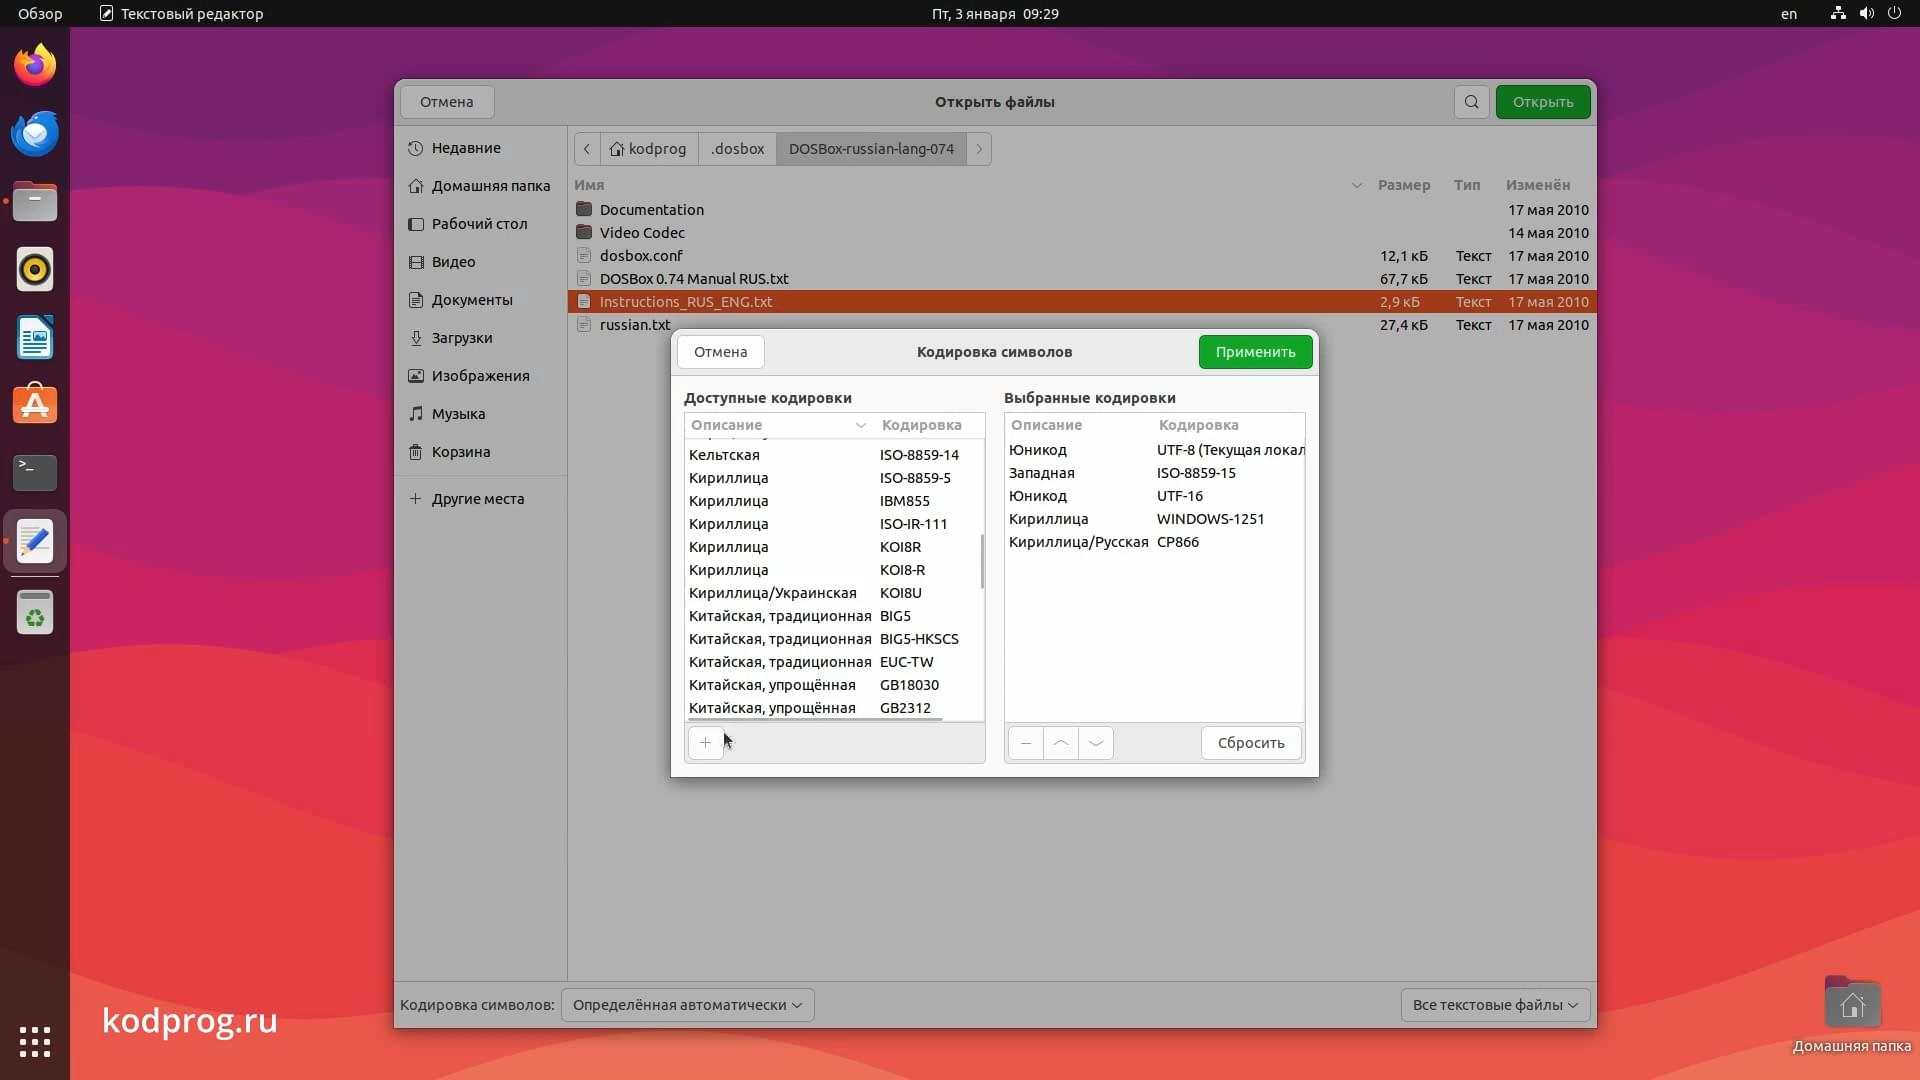Screen dimensions: 1920x1080
Task: Launch Rhythmbox from the dock
Action: pyautogui.click(x=35, y=270)
